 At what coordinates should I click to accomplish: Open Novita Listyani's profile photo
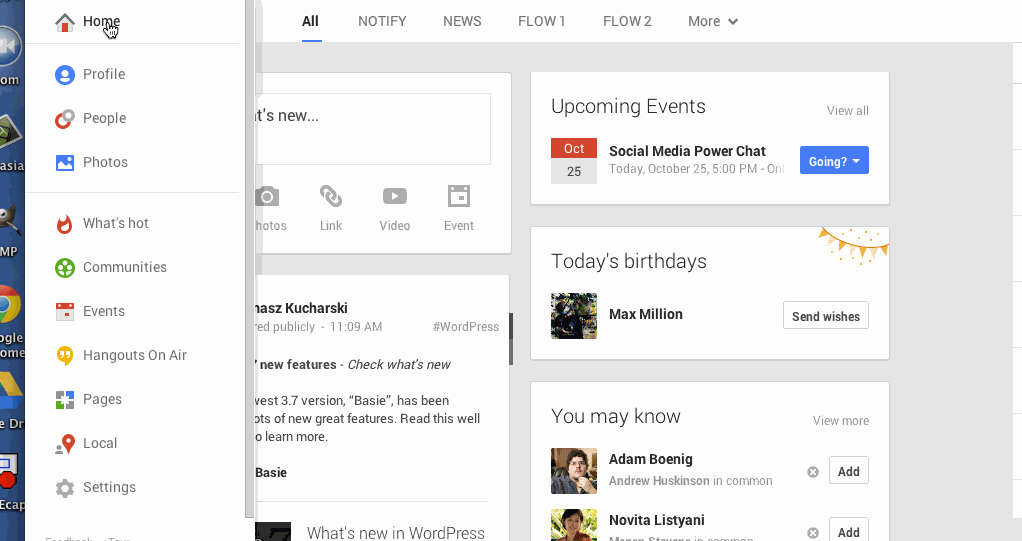[574, 525]
